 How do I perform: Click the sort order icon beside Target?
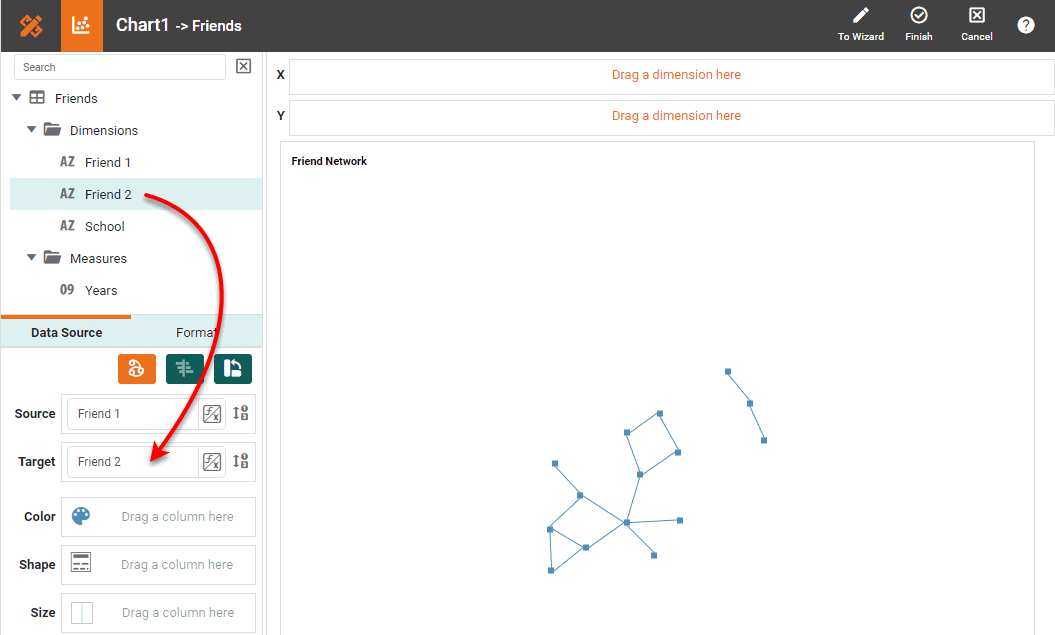(240, 461)
